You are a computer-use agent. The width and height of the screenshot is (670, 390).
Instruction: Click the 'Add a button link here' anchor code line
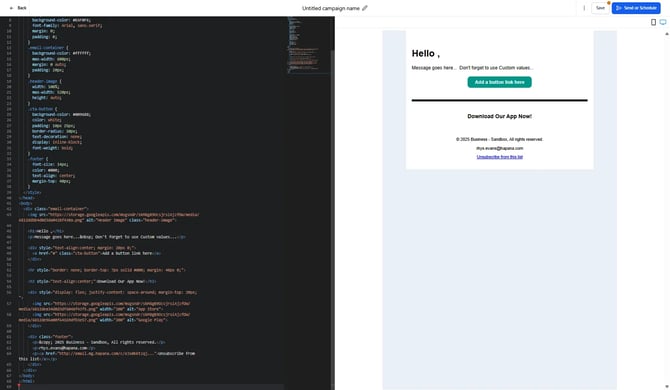point(97,253)
